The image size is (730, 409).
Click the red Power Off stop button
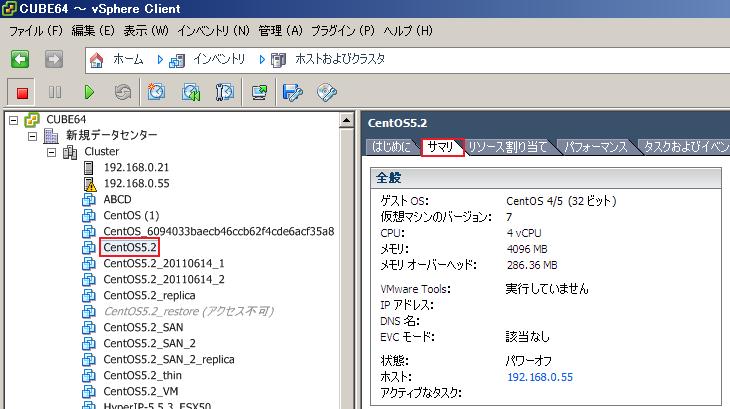pos(22,92)
